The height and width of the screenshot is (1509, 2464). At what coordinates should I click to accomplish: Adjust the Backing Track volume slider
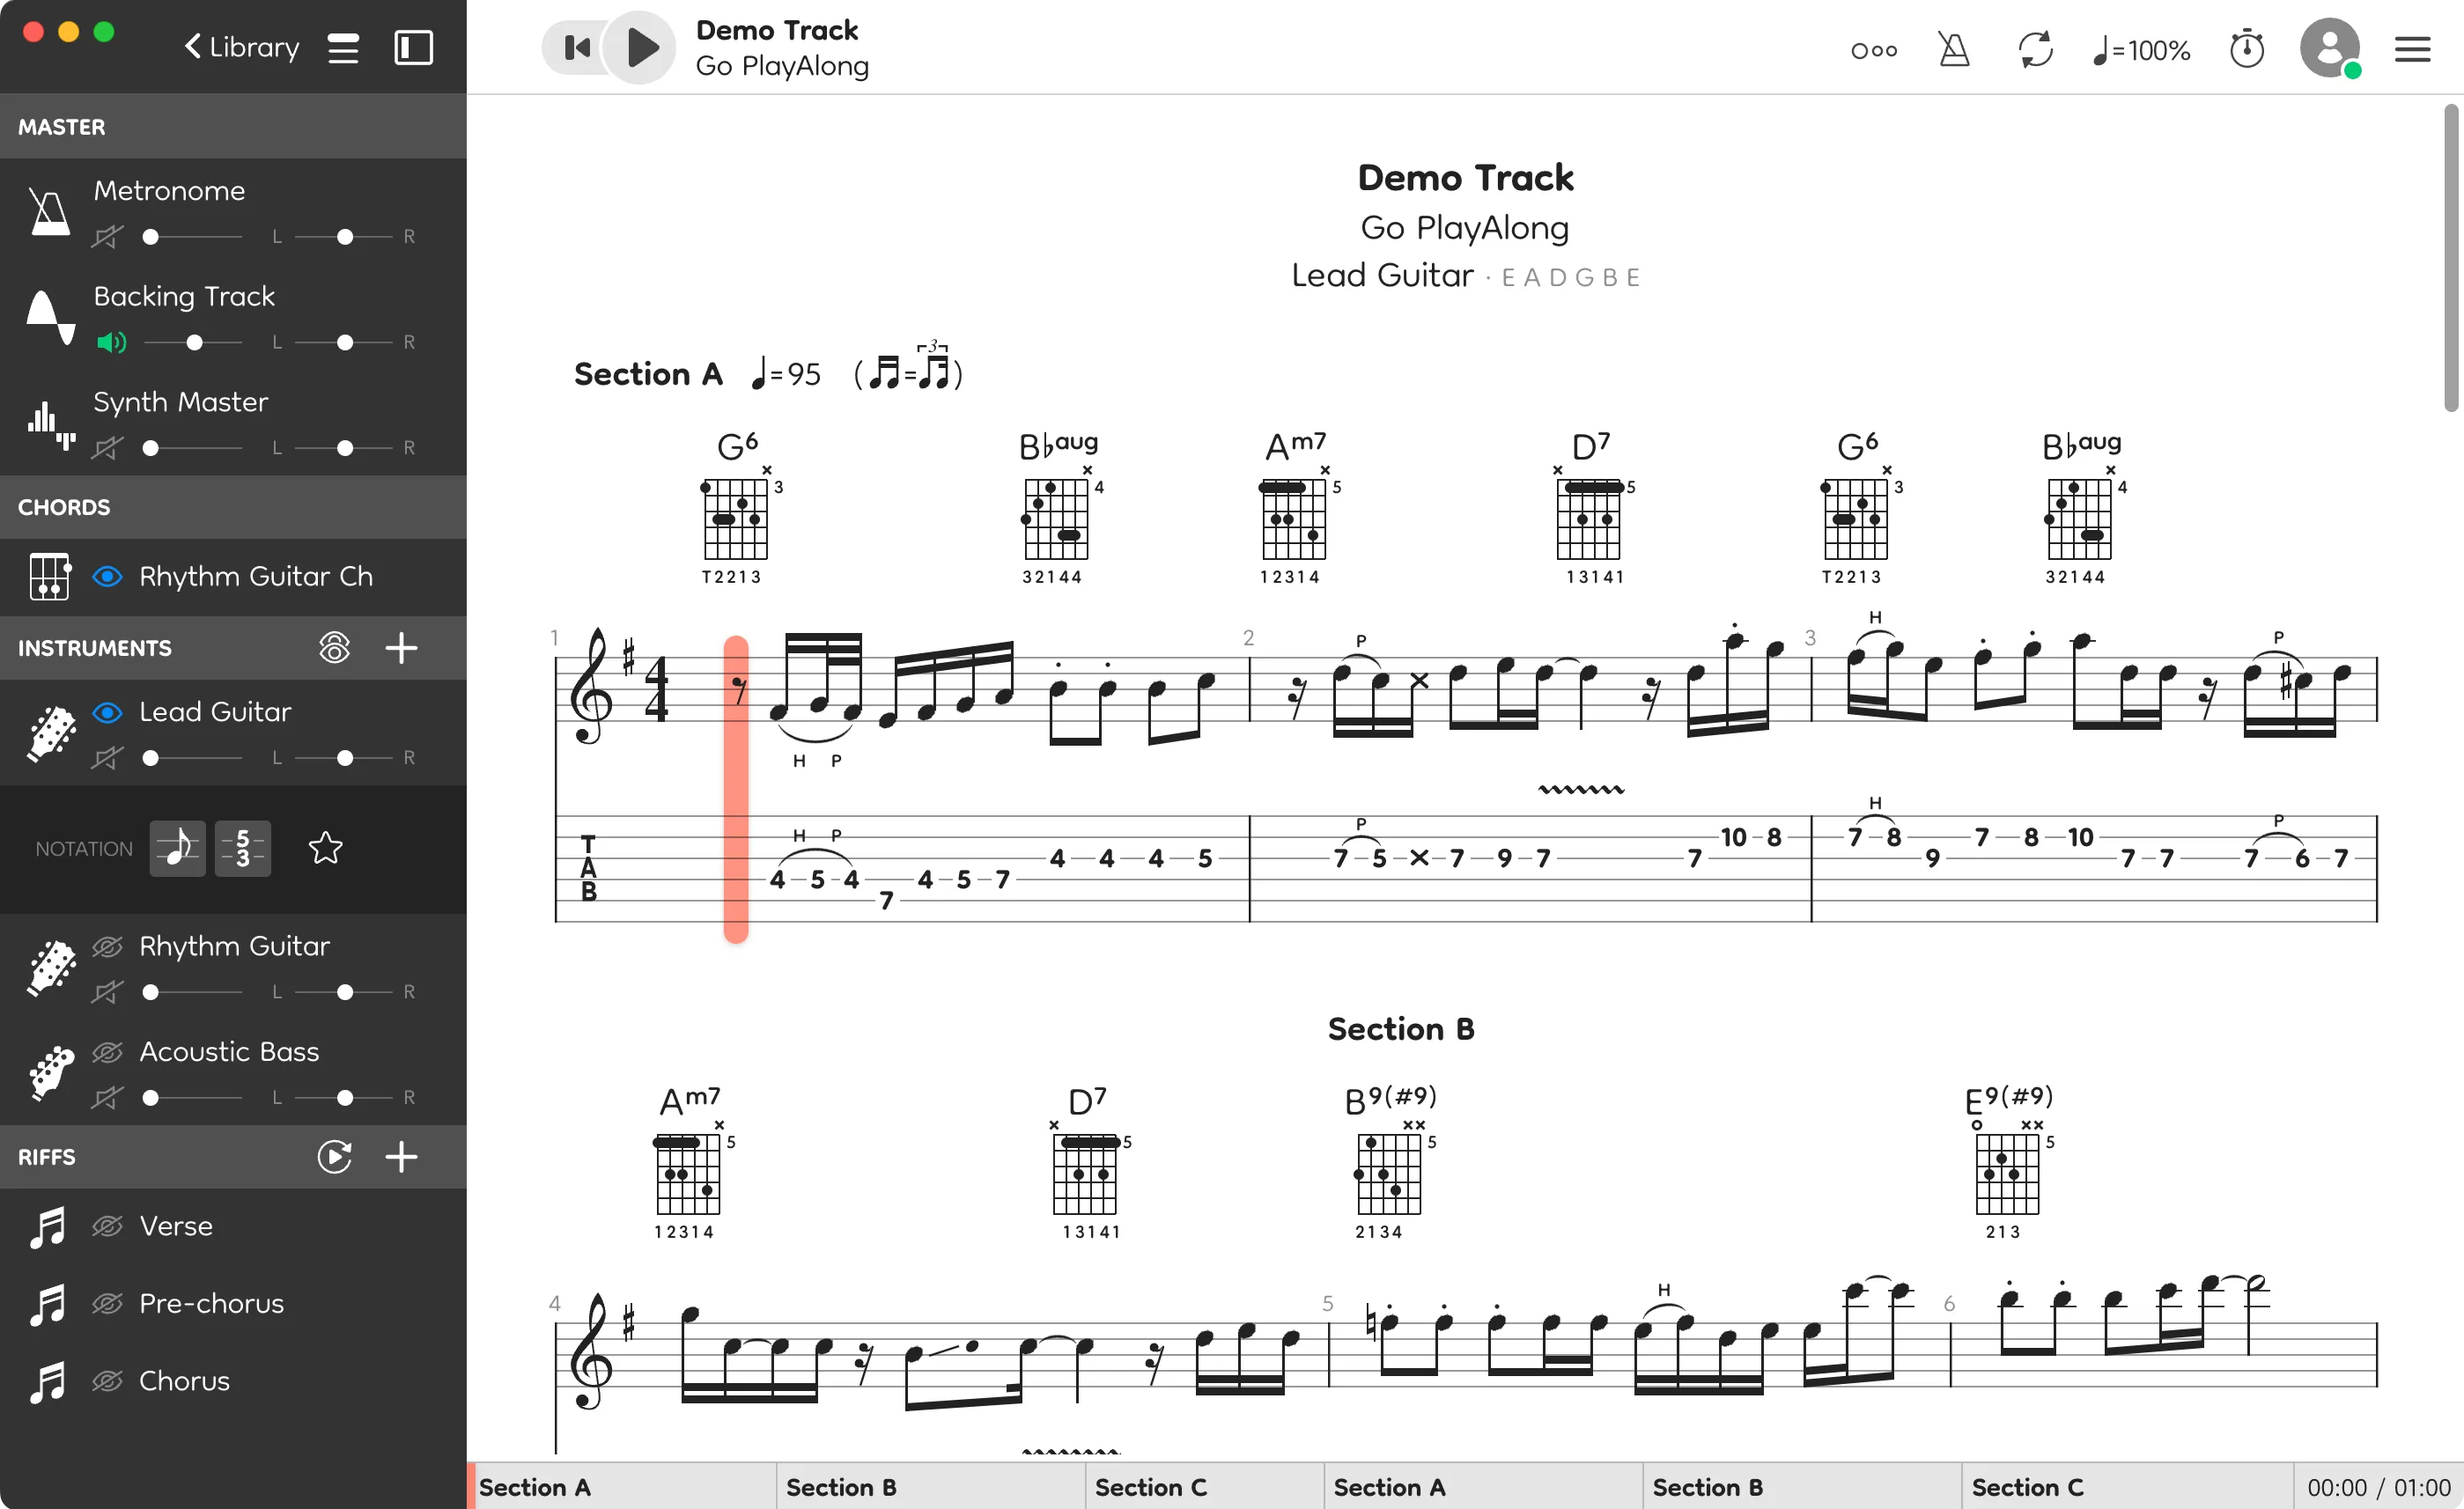(194, 343)
